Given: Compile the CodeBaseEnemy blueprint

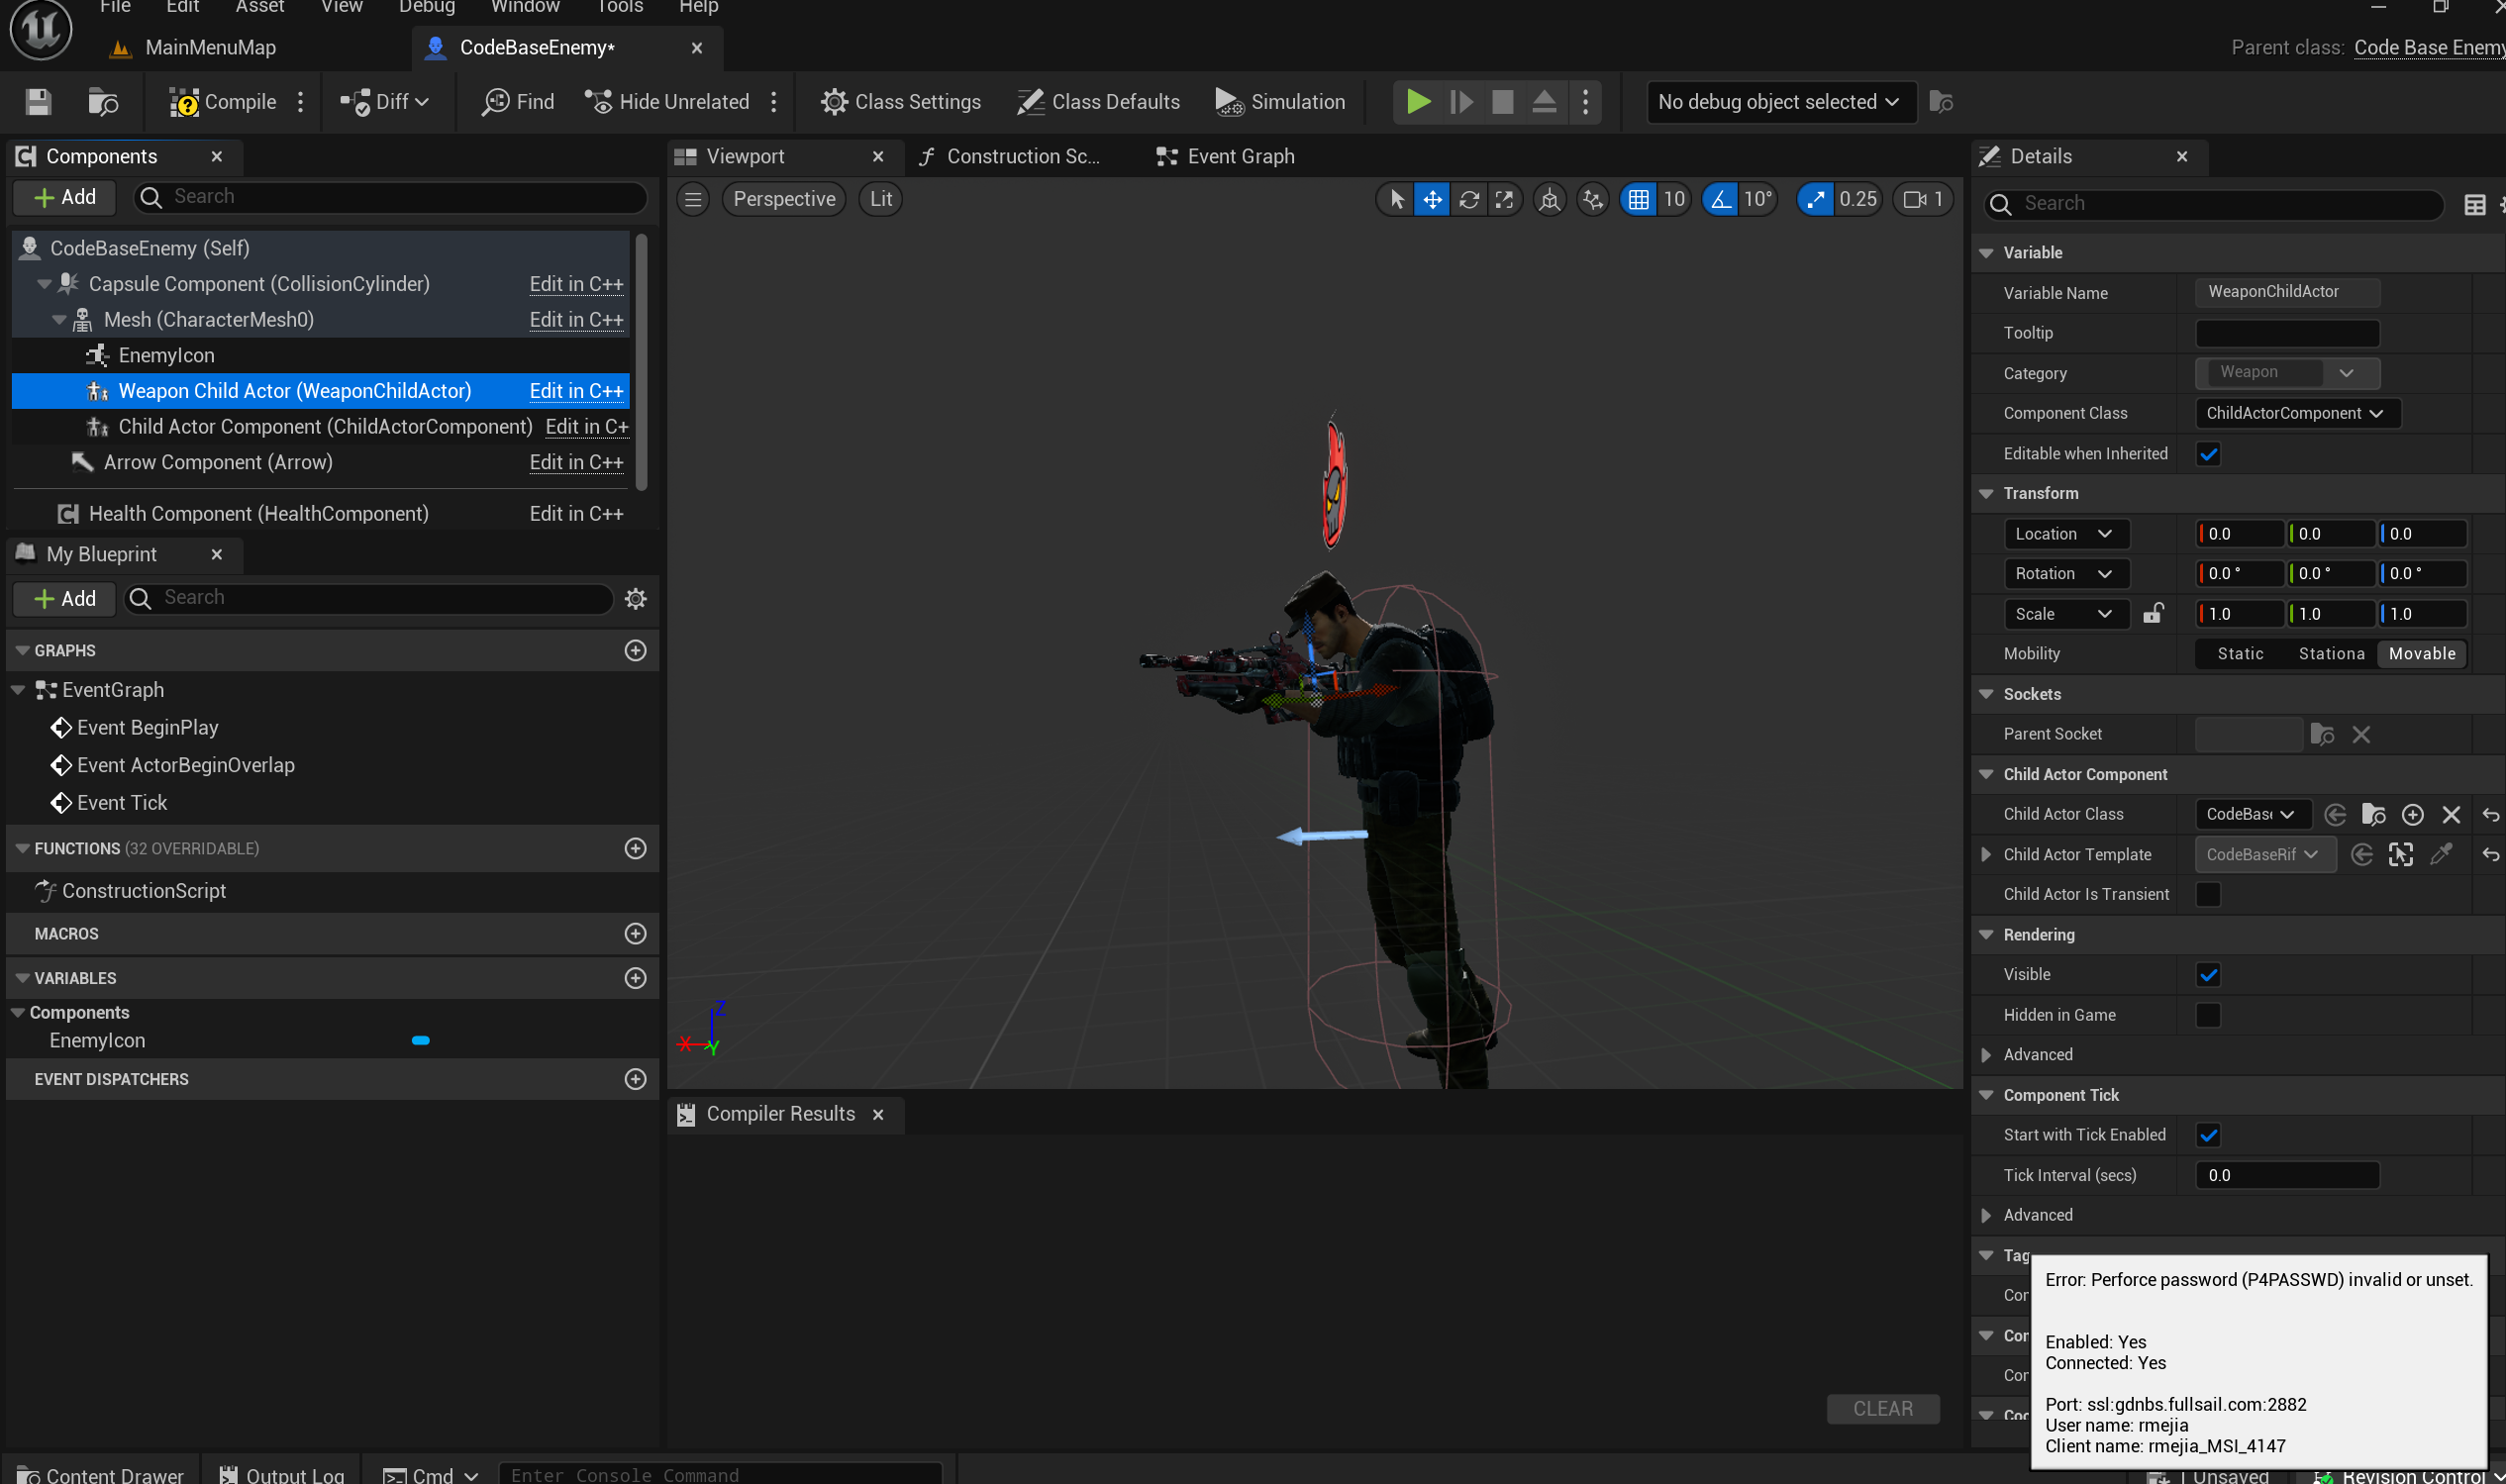Looking at the screenshot, I should 222,102.
